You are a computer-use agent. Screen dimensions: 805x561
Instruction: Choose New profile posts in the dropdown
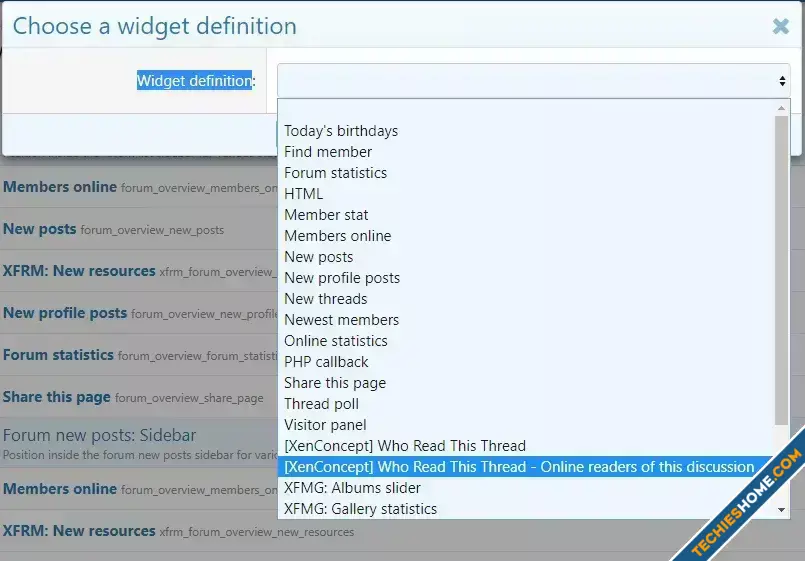tap(526, 278)
